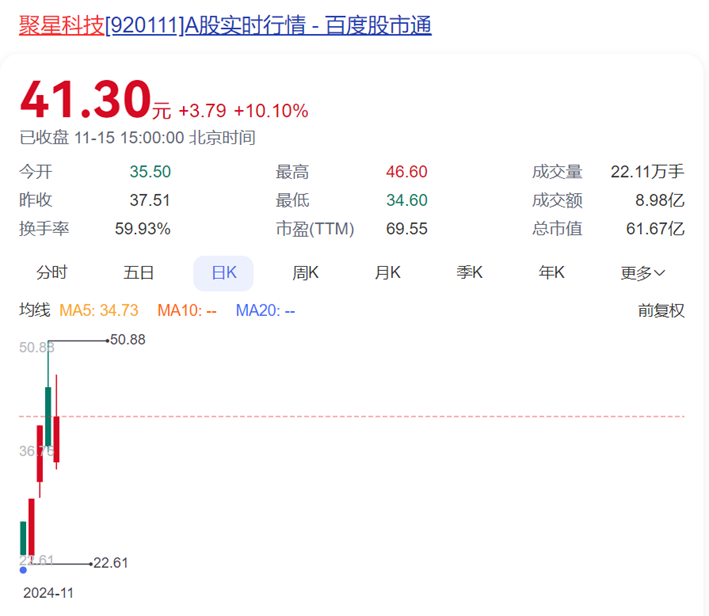Click the 最低 value 34.60
The image size is (709, 616).
[x=406, y=200]
